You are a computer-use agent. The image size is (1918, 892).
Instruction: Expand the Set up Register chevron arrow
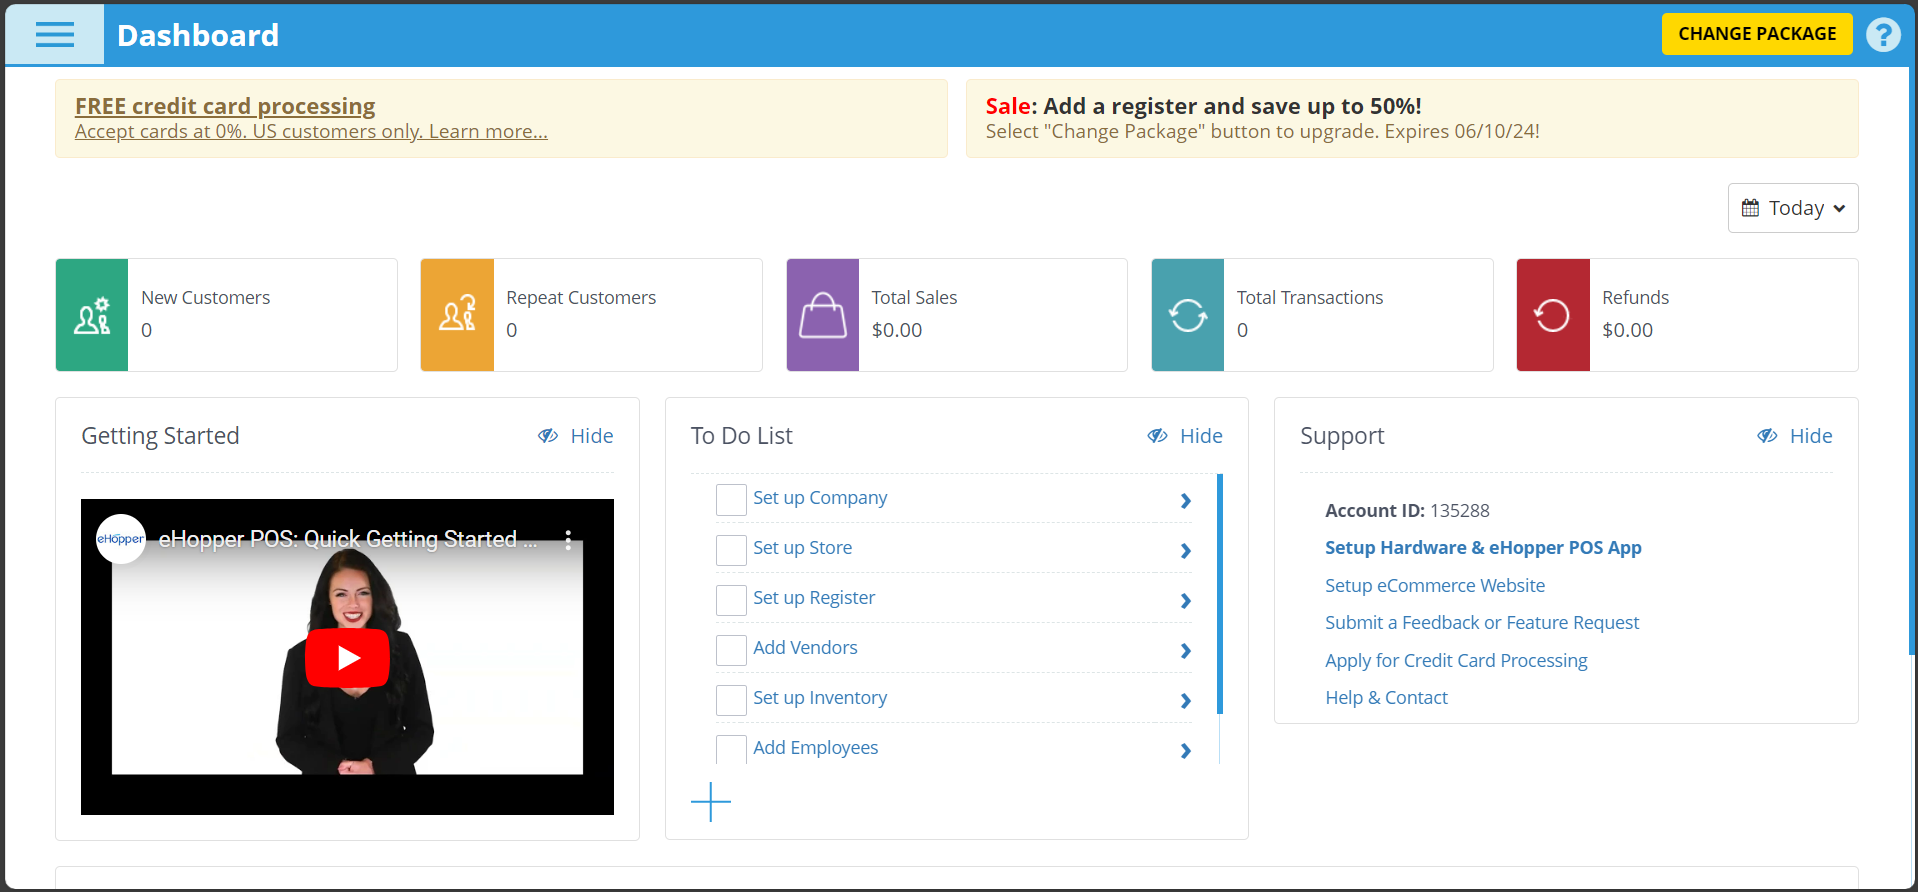[x=1186, y=601]
